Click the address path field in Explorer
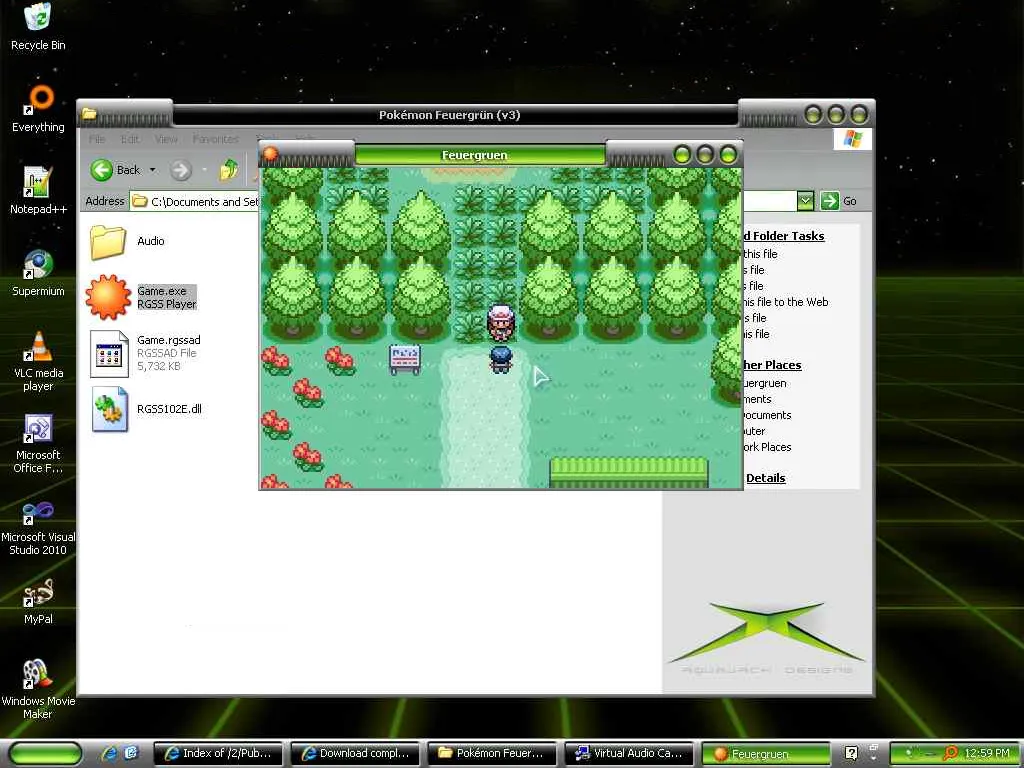Viewport: 1024px width, 768px height. [195, 201]
